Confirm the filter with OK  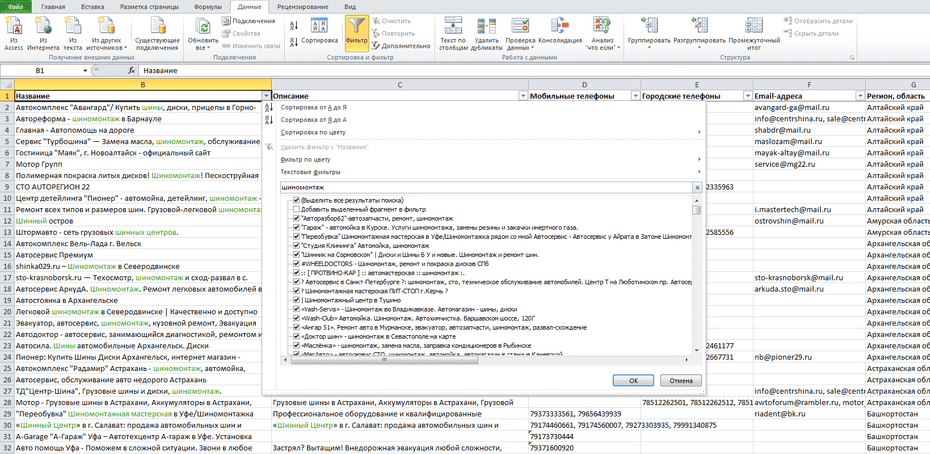[633, 380]
